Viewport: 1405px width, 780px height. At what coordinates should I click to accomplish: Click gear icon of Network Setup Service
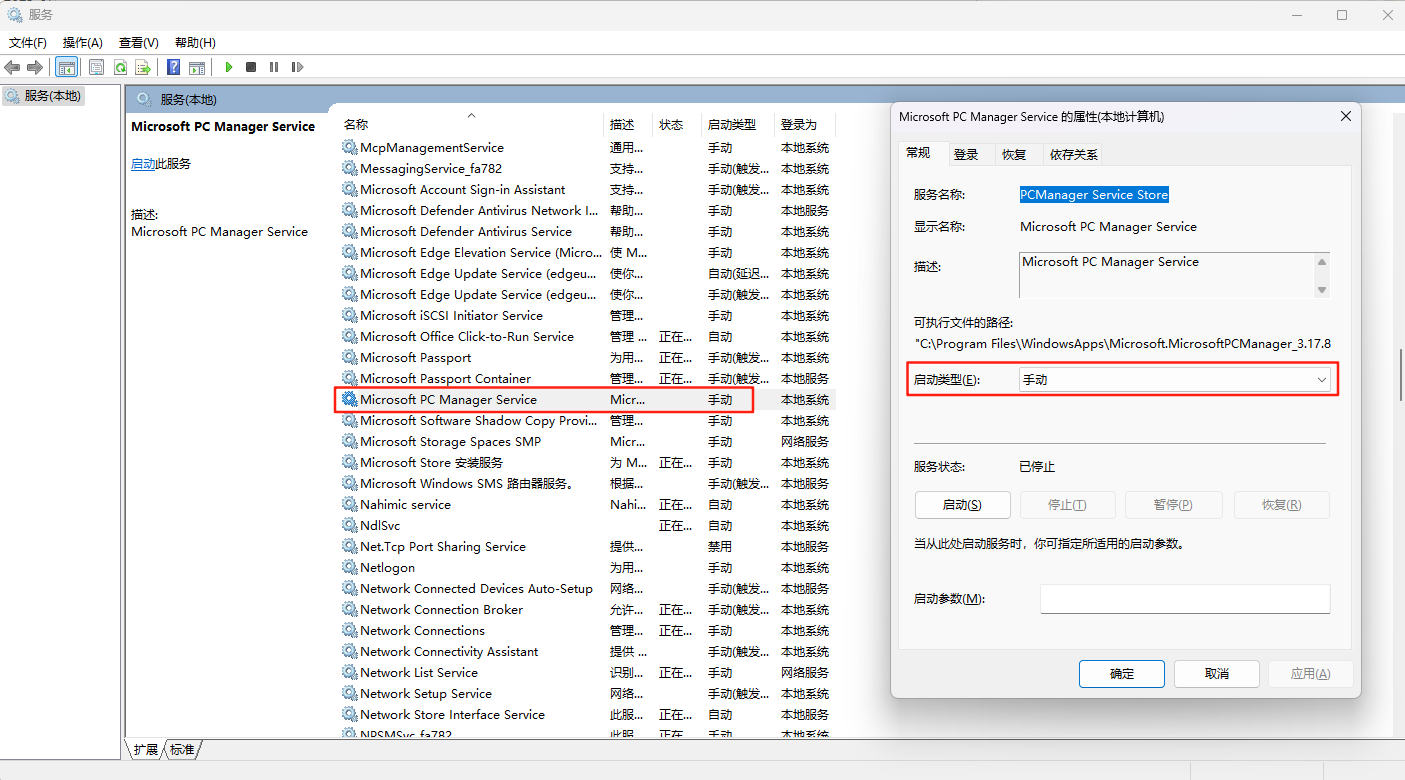click(x=349, y=693)
